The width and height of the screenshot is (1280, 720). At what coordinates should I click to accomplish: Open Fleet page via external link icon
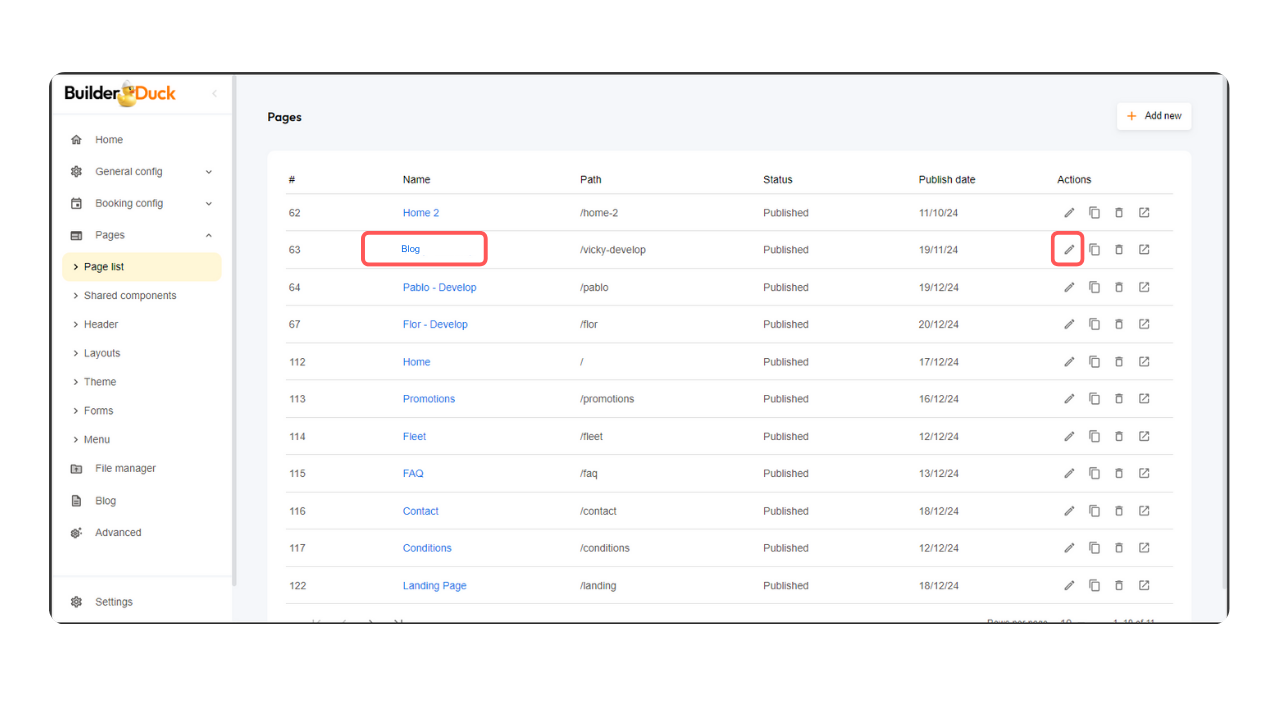[x=1144, y=436]
